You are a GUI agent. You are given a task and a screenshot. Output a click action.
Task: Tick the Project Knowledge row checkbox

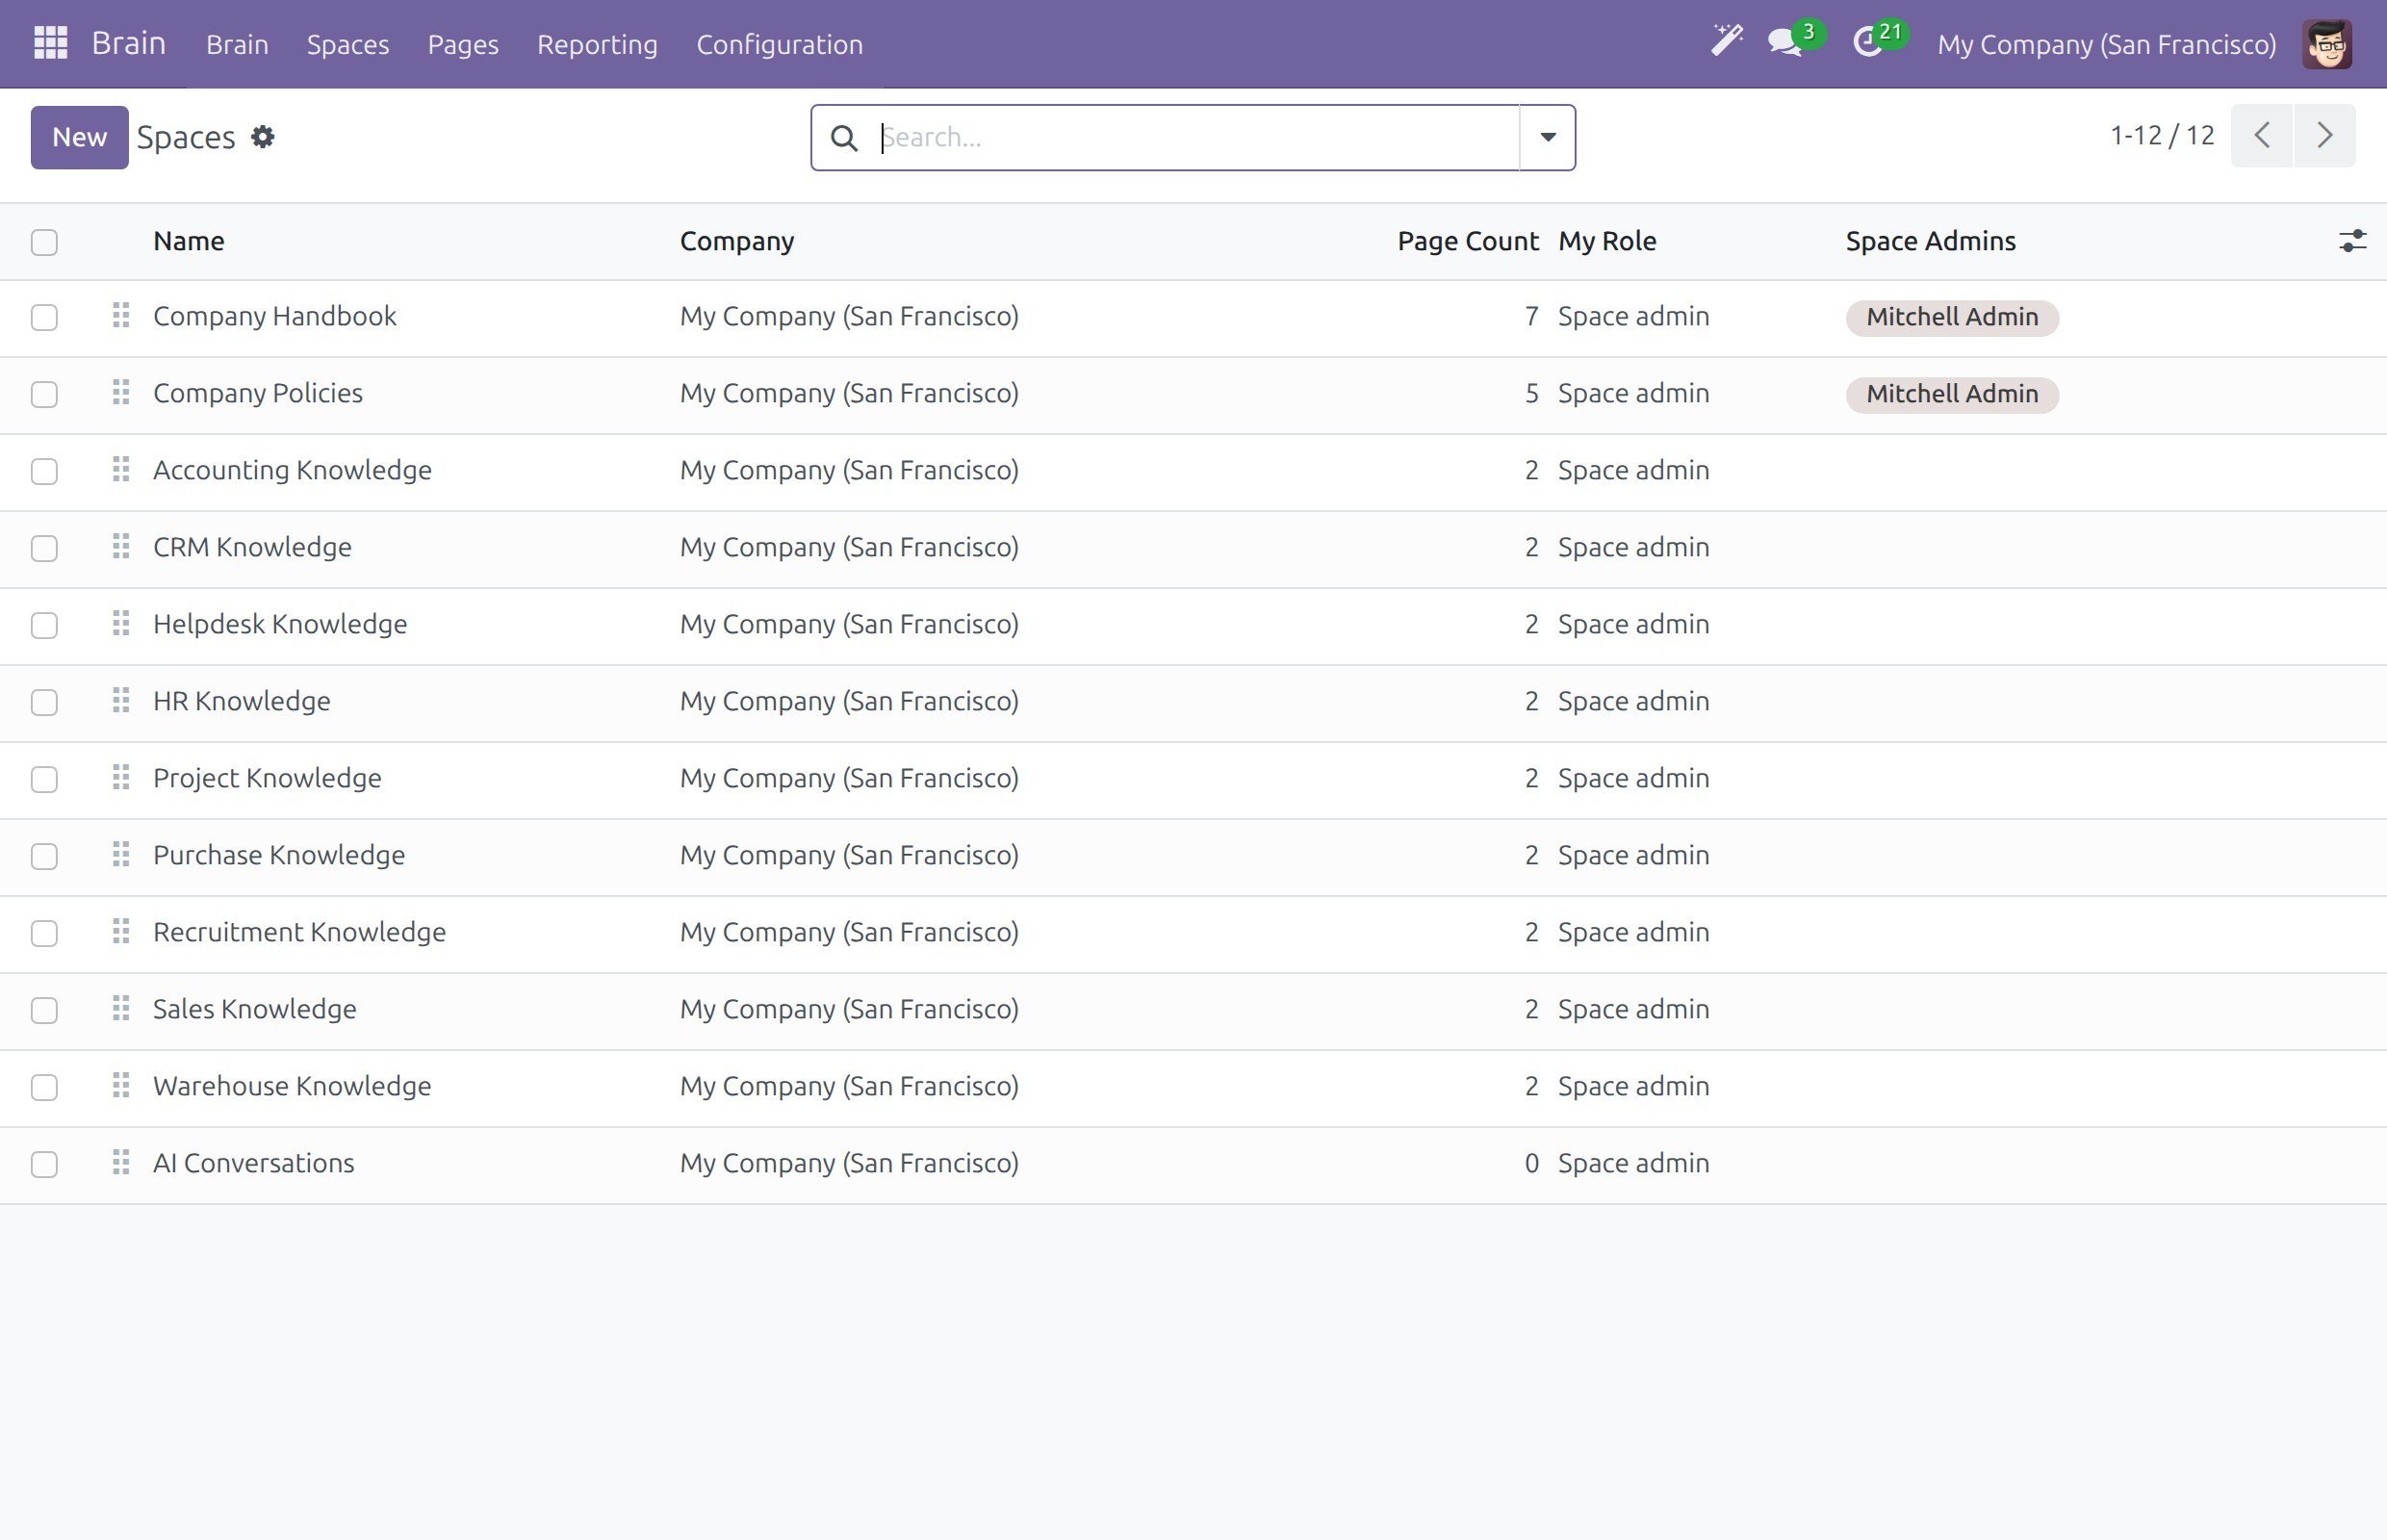pos(44,779)
